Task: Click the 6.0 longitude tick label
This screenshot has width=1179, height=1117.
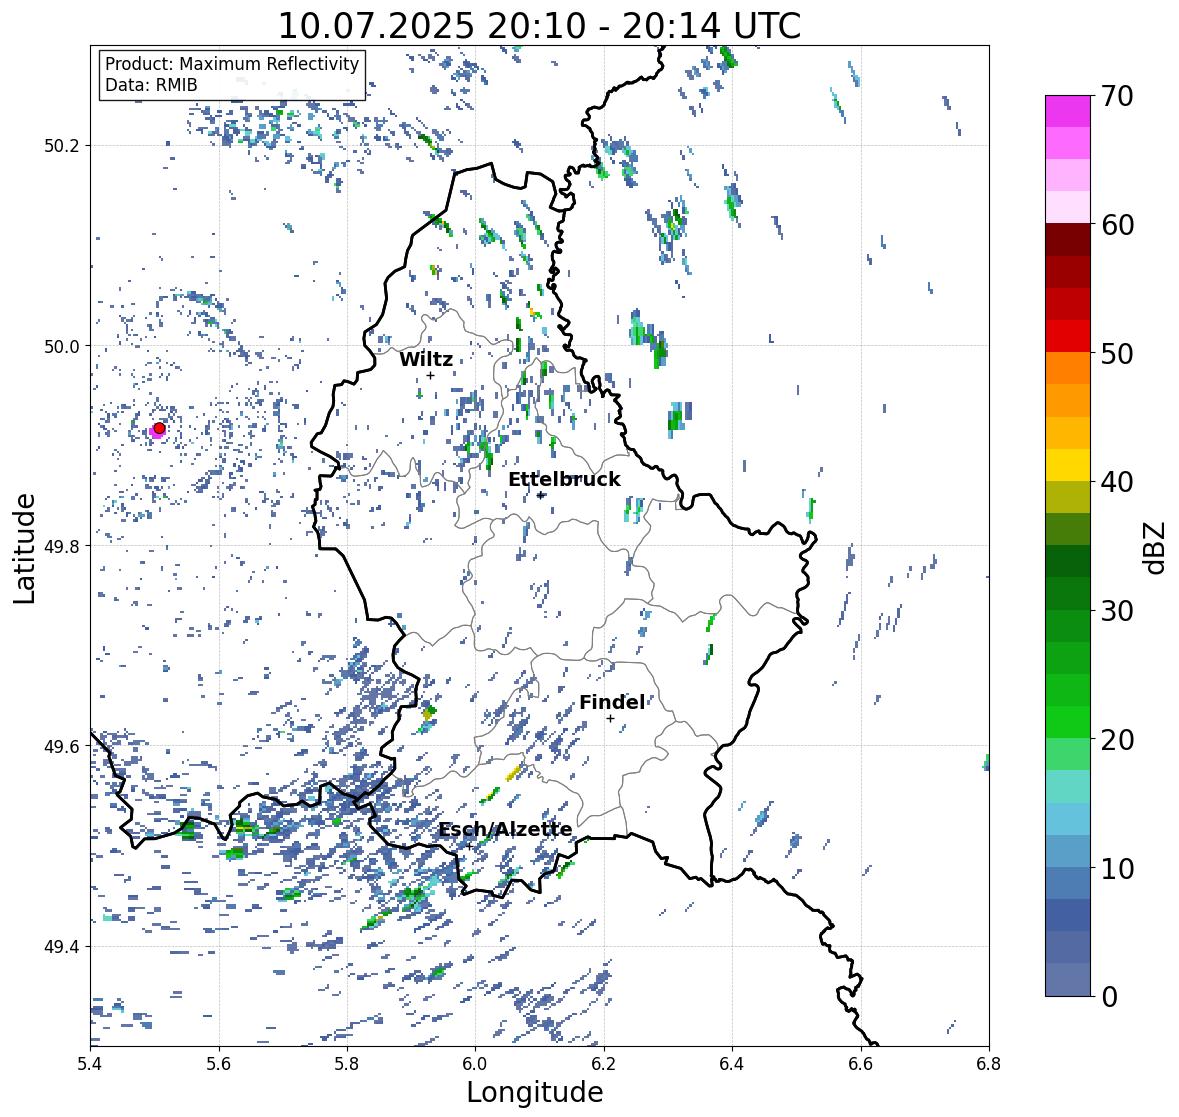Action: point(475,1063)
